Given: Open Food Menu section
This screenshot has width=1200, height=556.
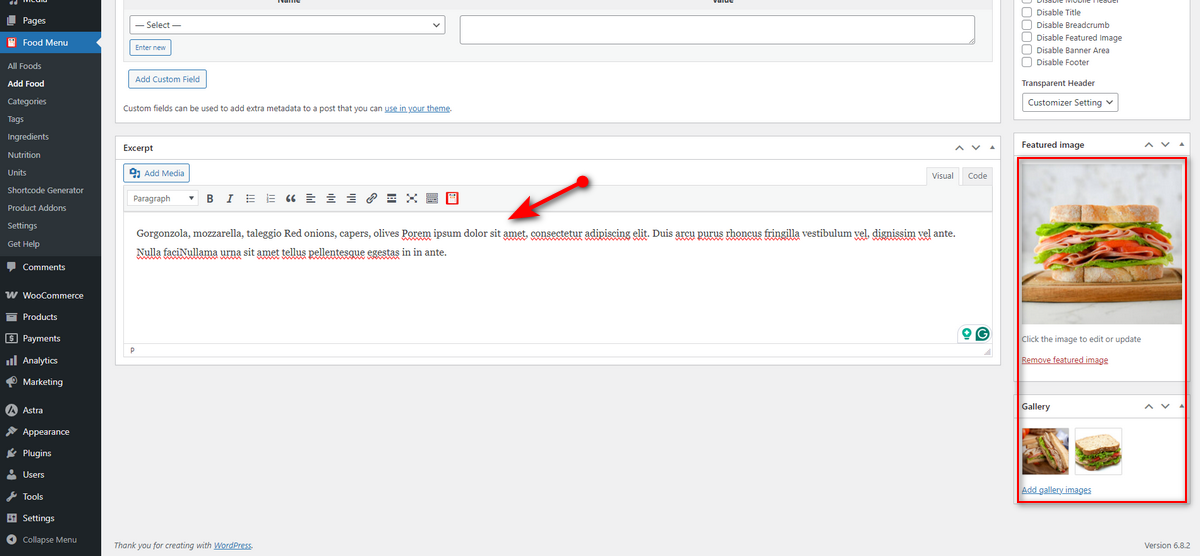Looking at the screenshot, I should click(x=50, y=43).
